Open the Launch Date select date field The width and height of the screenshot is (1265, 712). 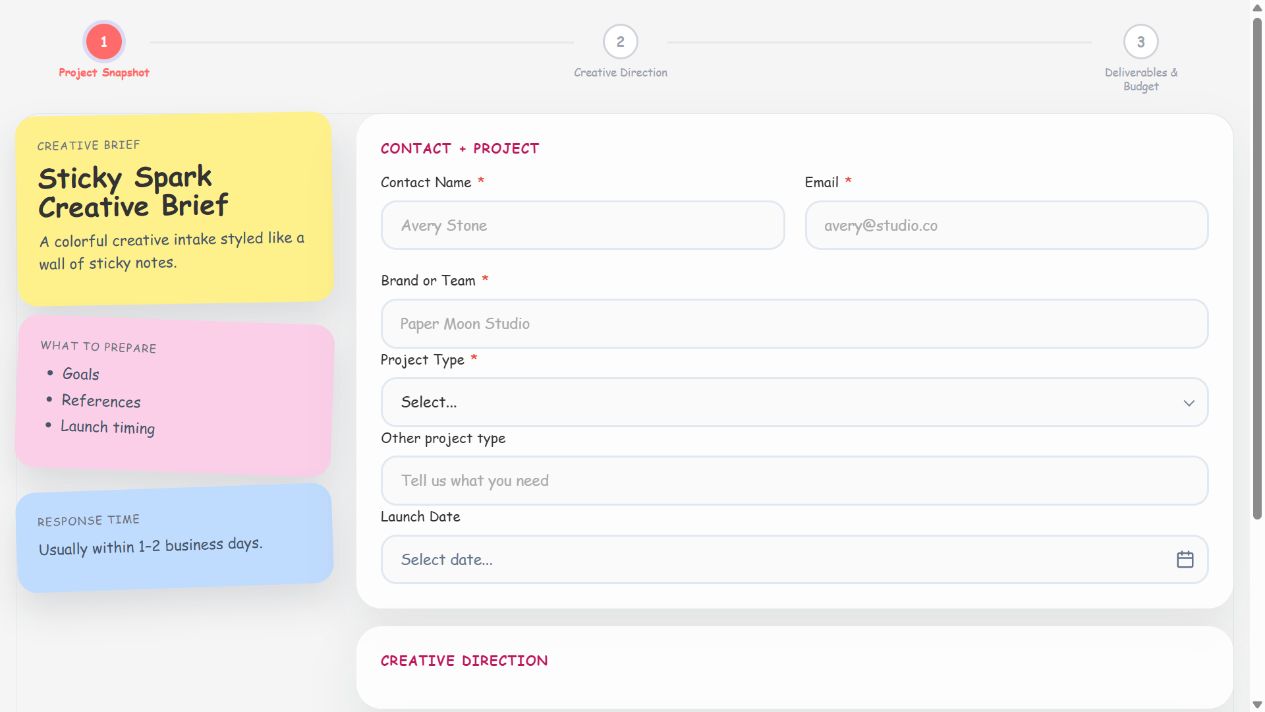pos(795,559)
